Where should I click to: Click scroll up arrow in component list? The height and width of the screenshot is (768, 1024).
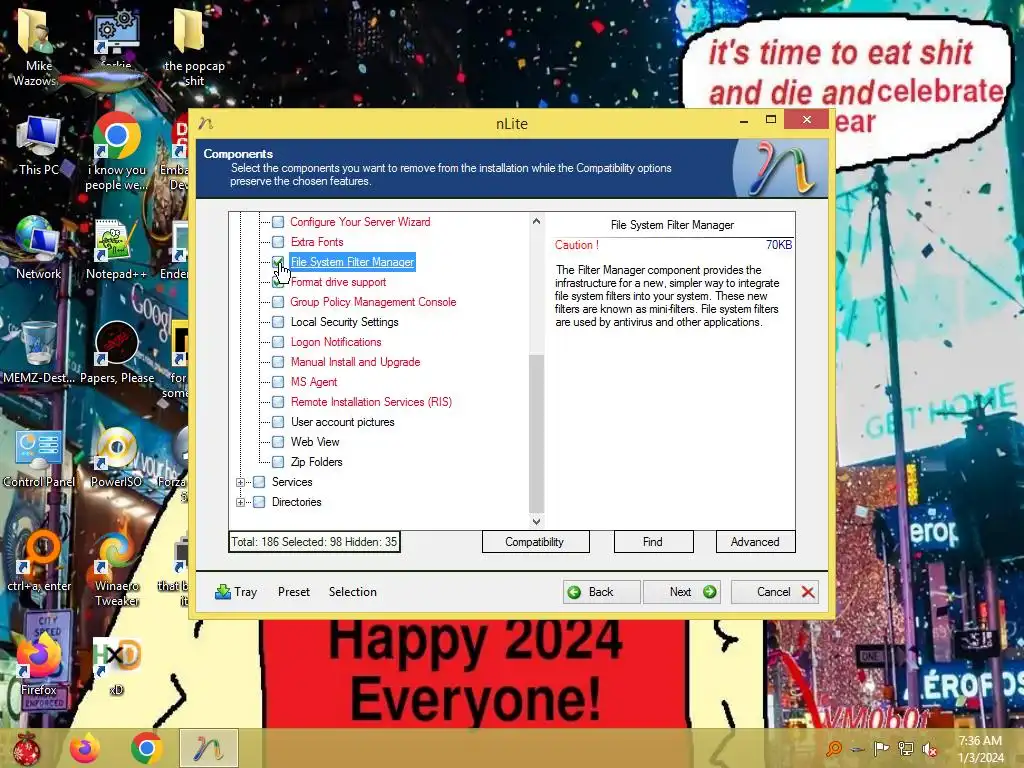(x=536, y=221)
